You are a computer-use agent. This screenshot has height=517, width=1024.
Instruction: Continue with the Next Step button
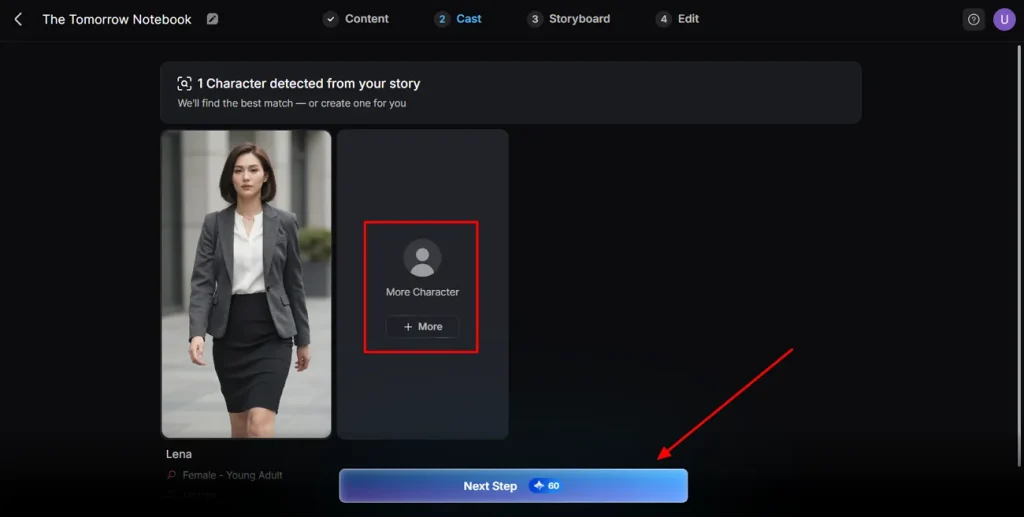513,486
